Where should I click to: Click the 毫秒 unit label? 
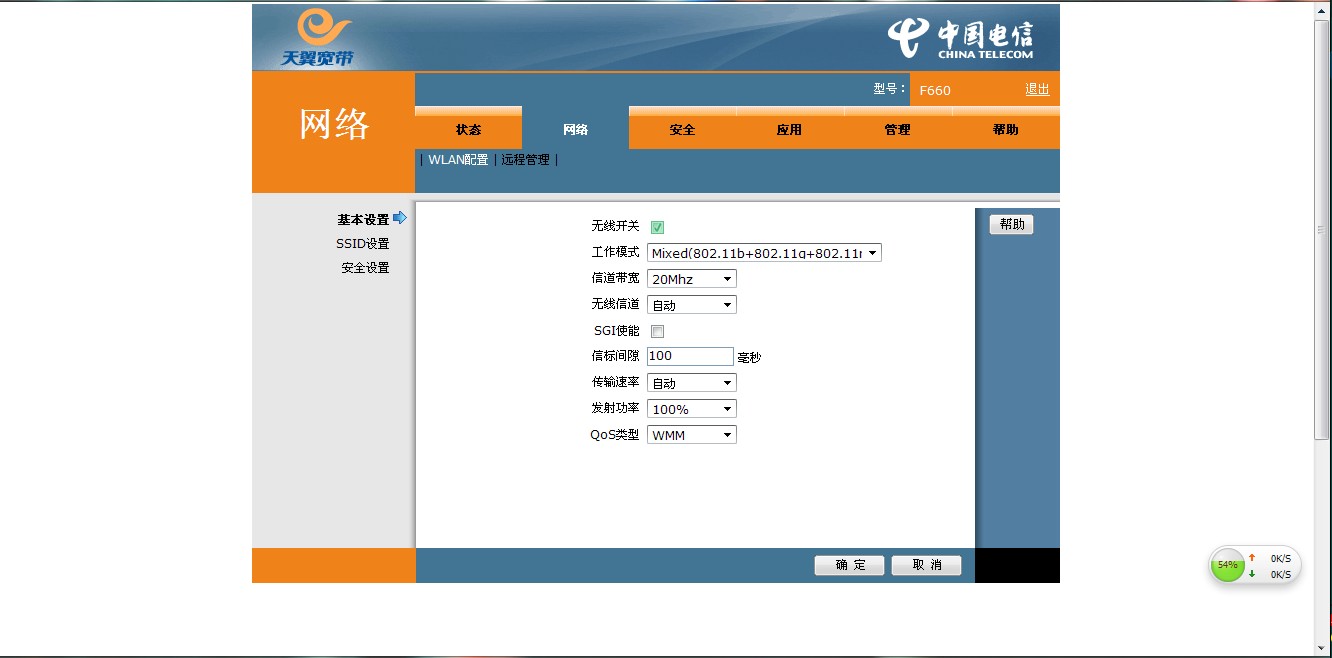tap(749, 357)
